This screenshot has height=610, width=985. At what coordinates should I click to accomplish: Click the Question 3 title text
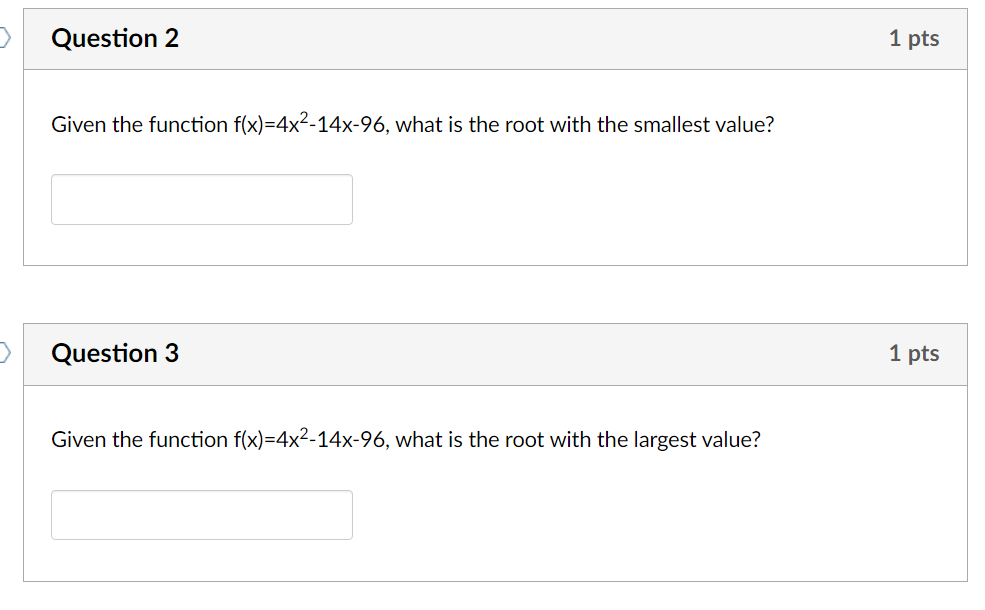point(115,353)
